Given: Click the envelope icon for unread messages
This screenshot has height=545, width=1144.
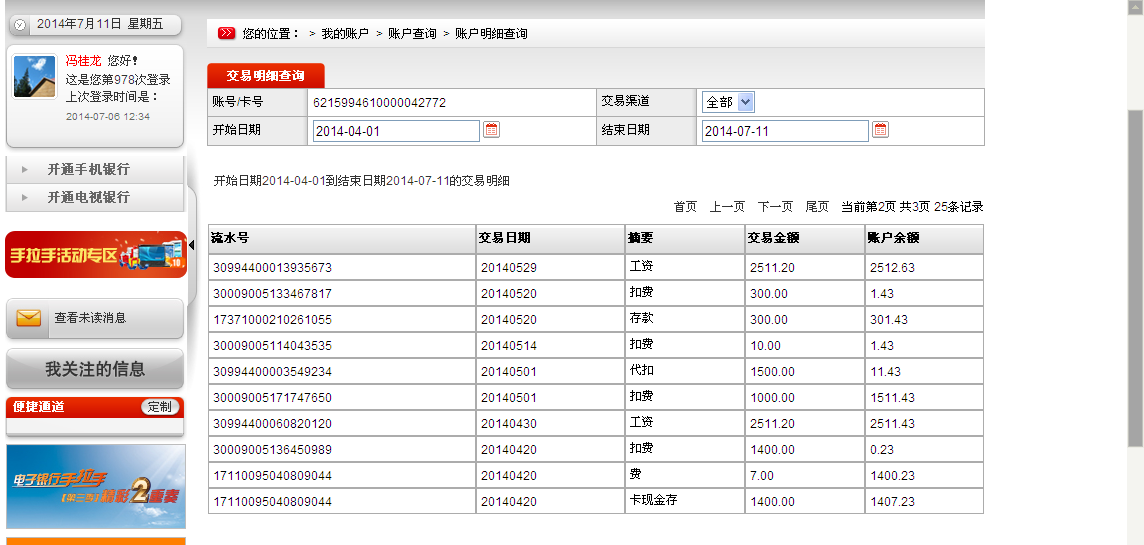Looking at the screenshot, I should [x=29, y=318].
